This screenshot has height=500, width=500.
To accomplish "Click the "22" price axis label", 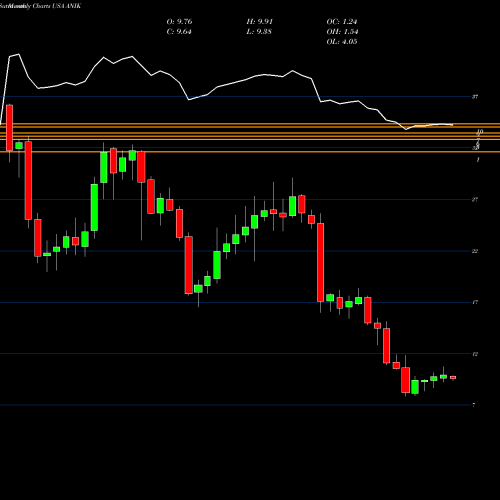I will (x=475, y=251).
